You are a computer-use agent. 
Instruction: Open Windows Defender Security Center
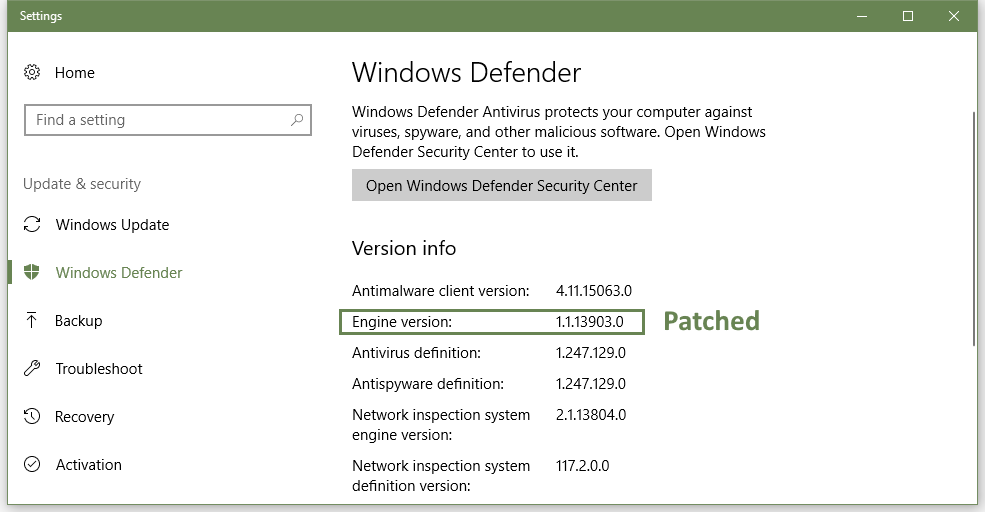pyautogui.click(x=501, y=185)
